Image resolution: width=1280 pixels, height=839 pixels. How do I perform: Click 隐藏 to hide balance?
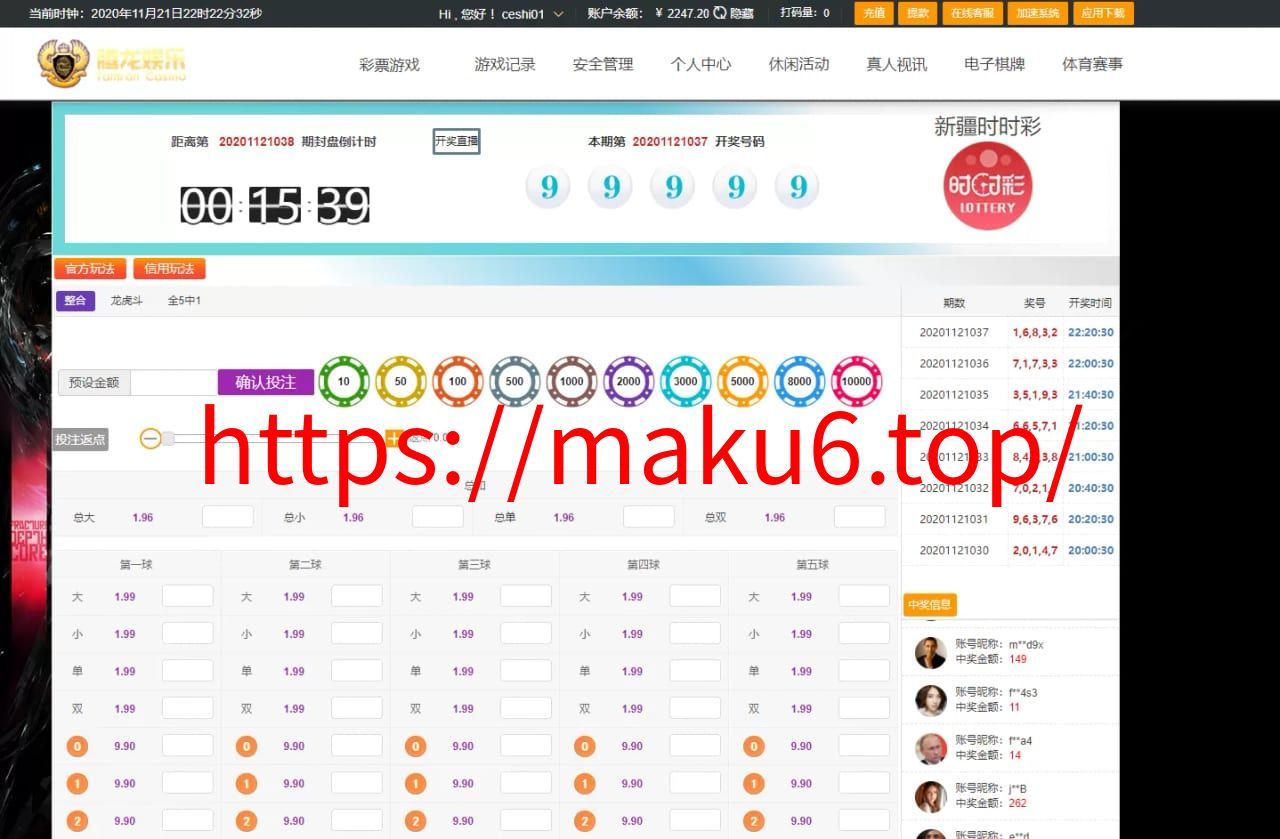(742, 14)
